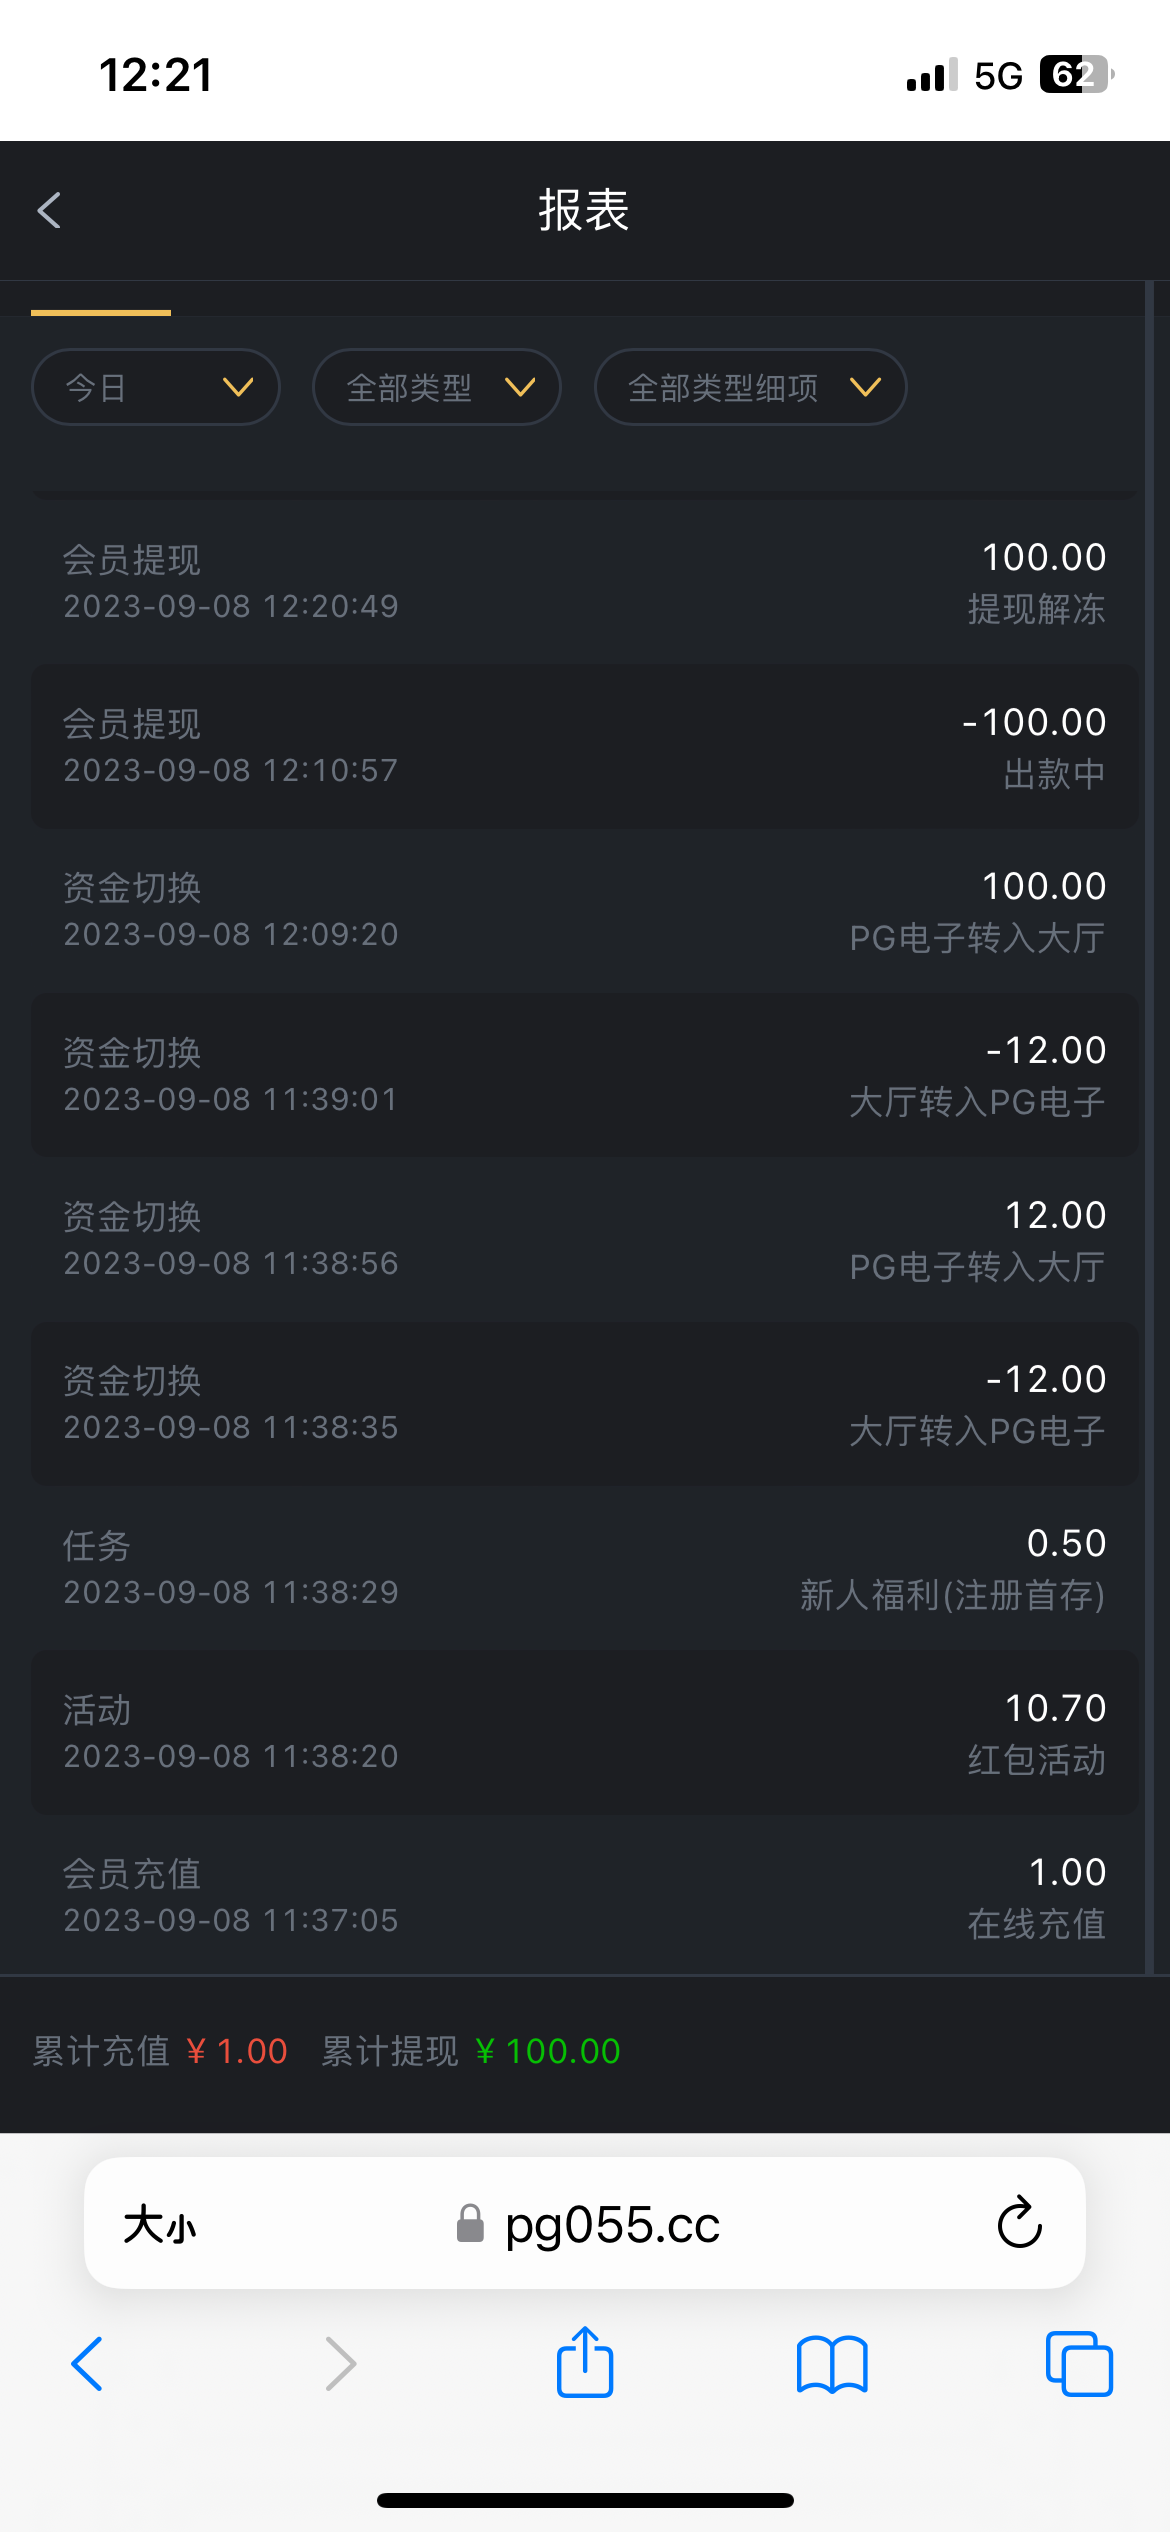This screenshot has height=2532, width=1170.
Task: Open the 全部类型细项 dropdown
Action: coord(750,387)
